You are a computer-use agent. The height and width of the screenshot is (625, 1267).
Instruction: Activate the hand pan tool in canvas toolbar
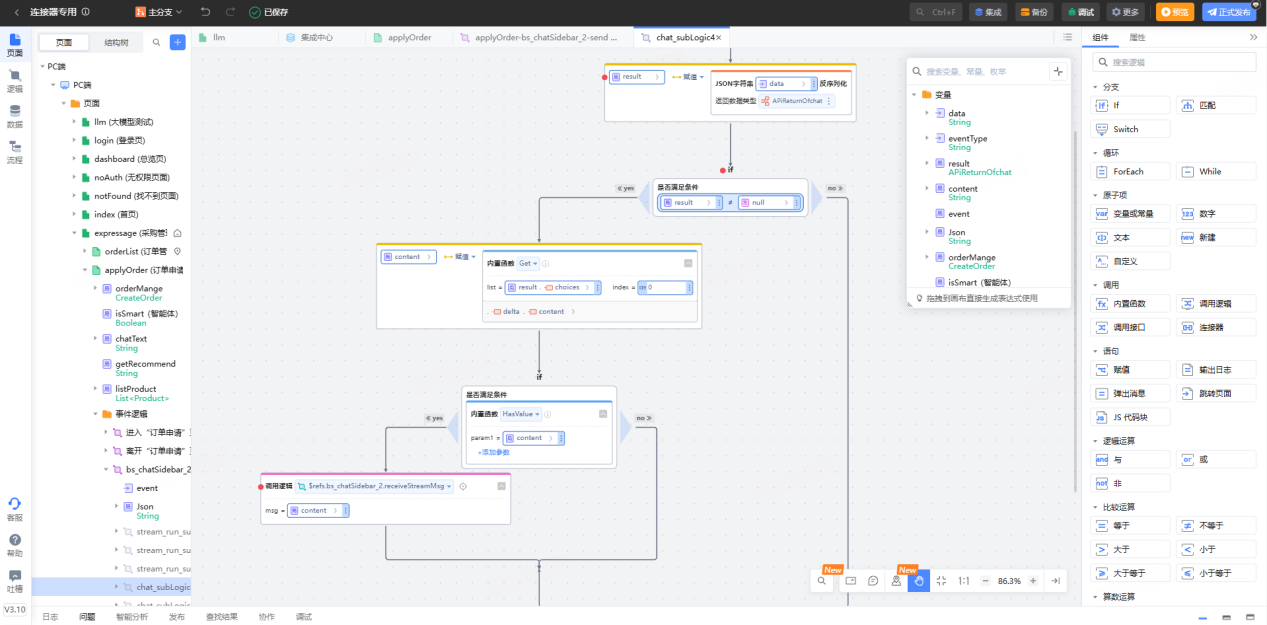[x=919, y=580]
